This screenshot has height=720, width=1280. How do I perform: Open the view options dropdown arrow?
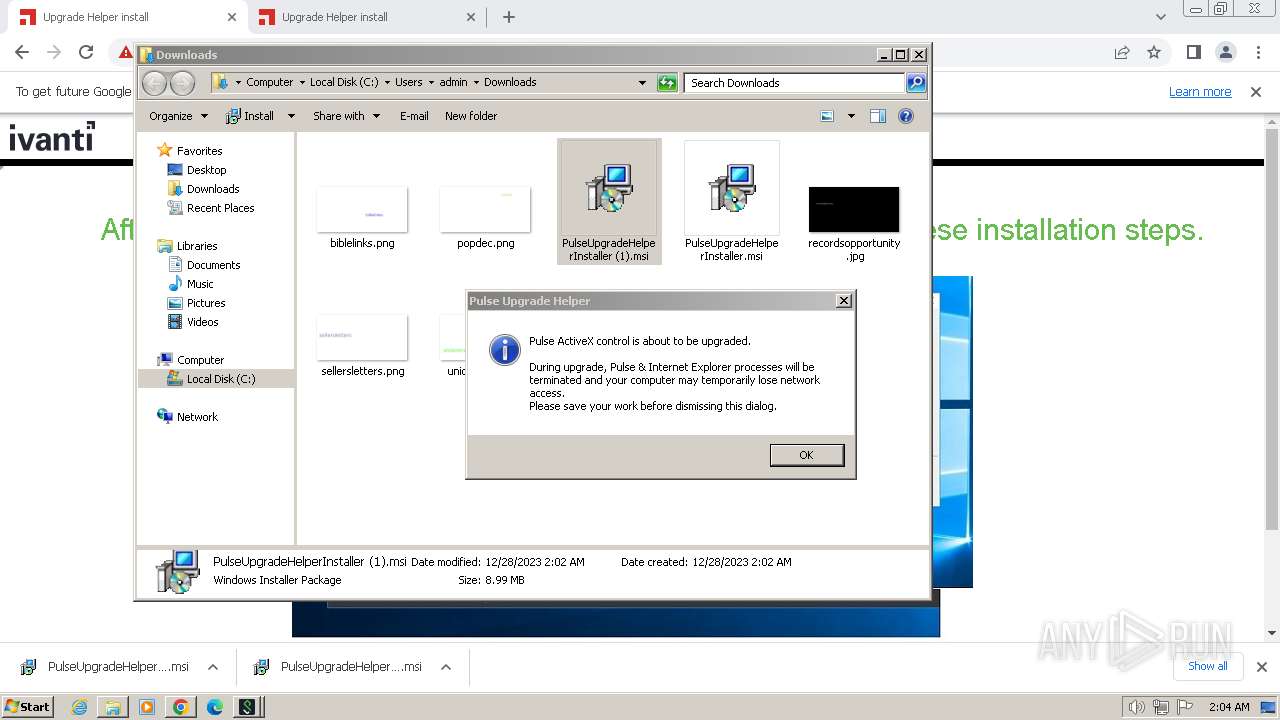click(851, 116)
